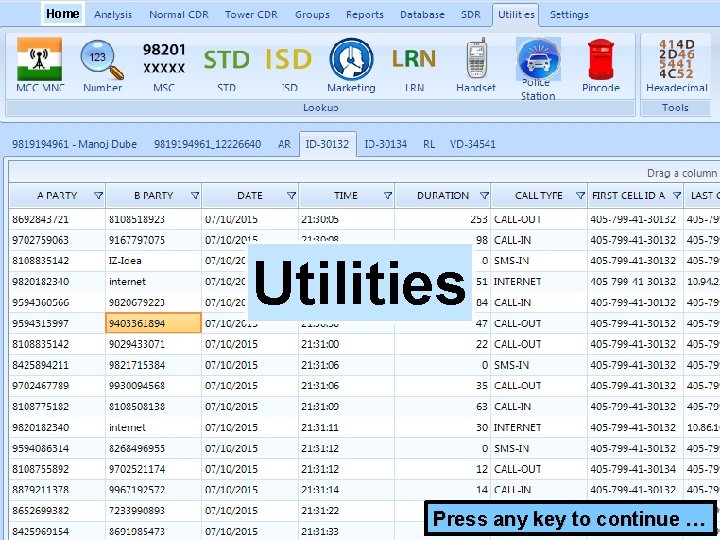This screenshot has height=540, width=720.
Task: Open the Pincode lookup tool
Action: (601, 64)
